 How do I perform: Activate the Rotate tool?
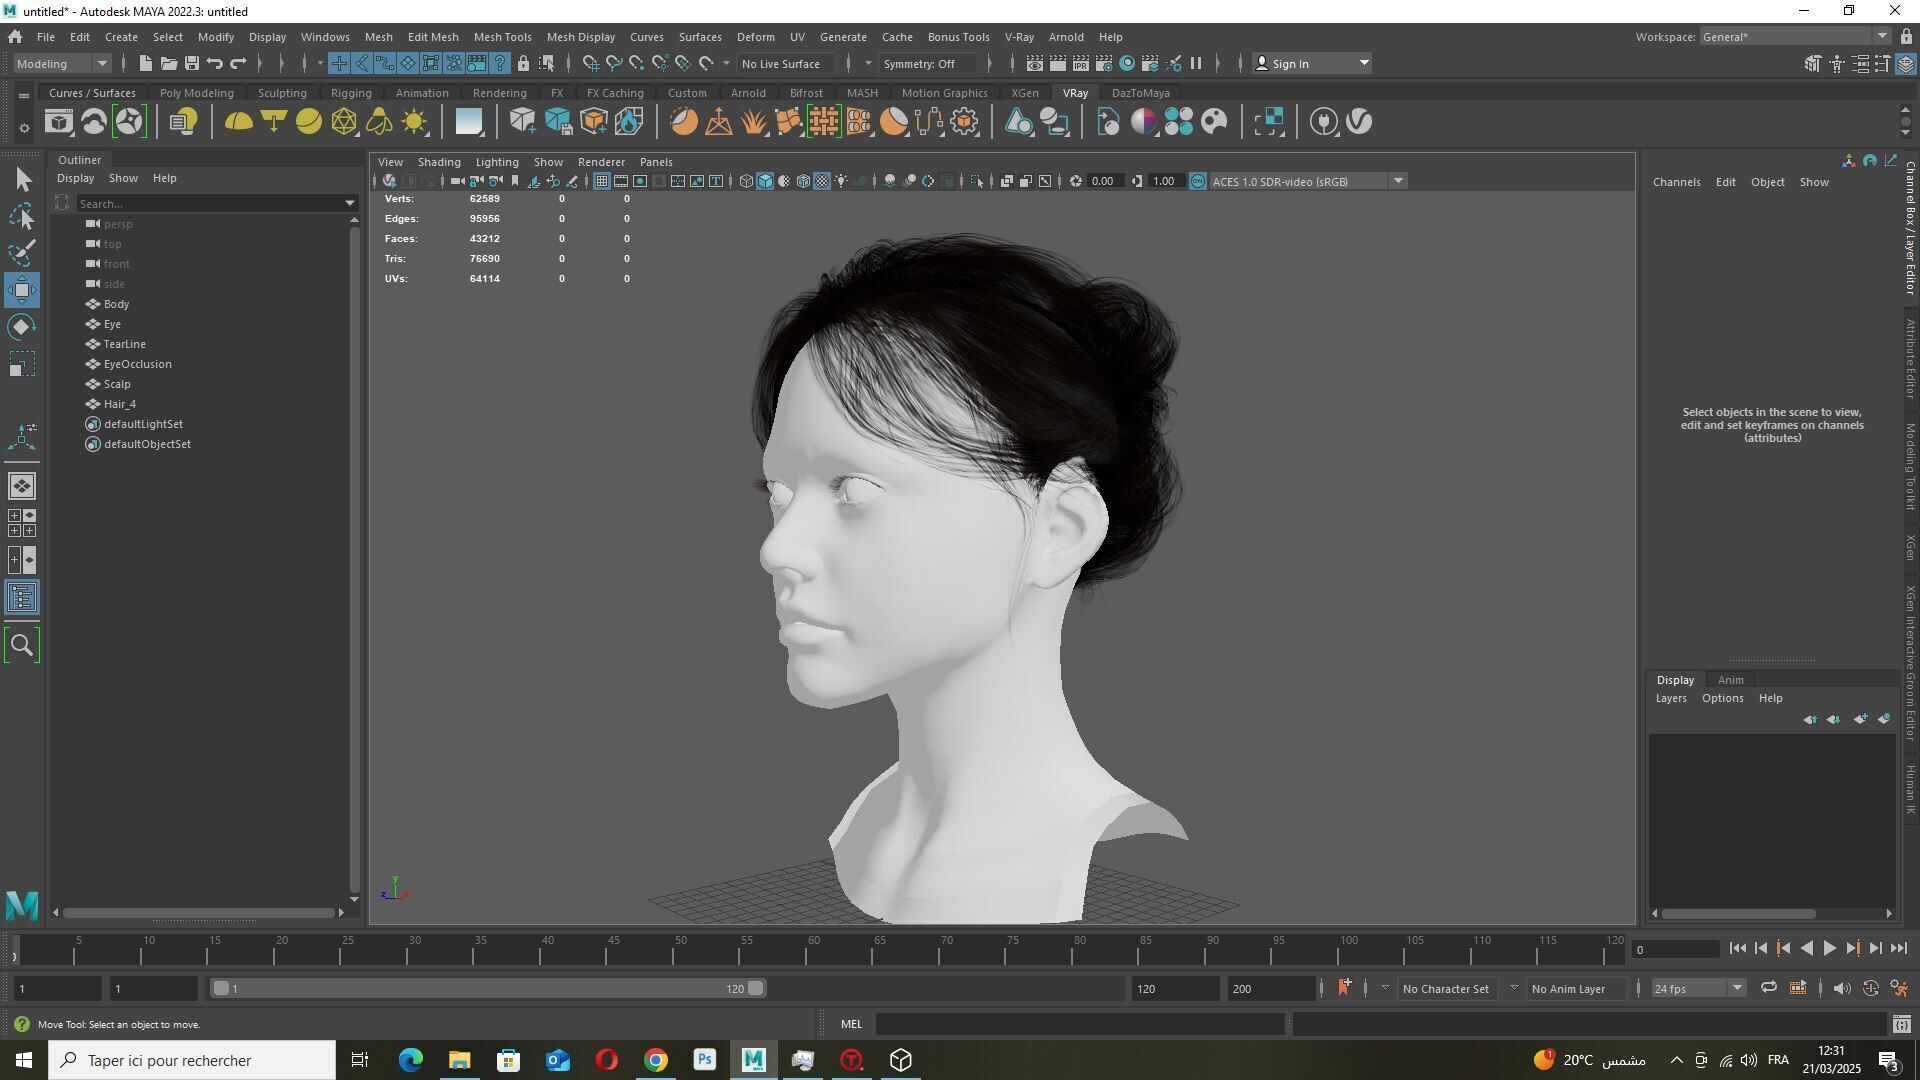22,327
